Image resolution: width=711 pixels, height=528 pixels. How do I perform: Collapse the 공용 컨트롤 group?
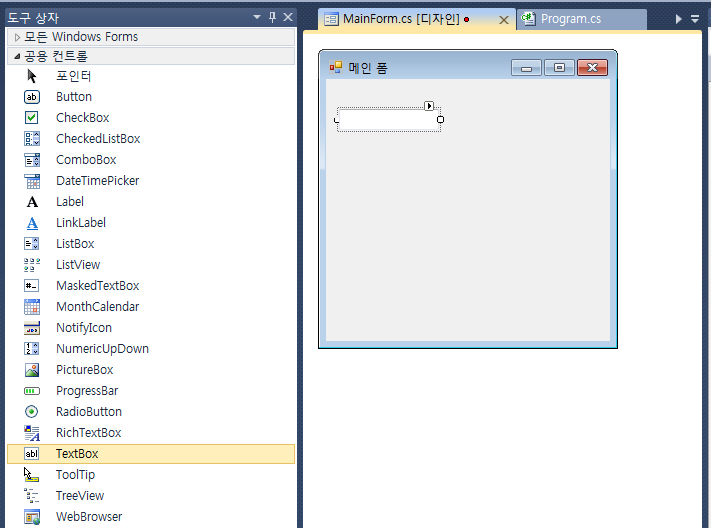[x=17, y=56]
